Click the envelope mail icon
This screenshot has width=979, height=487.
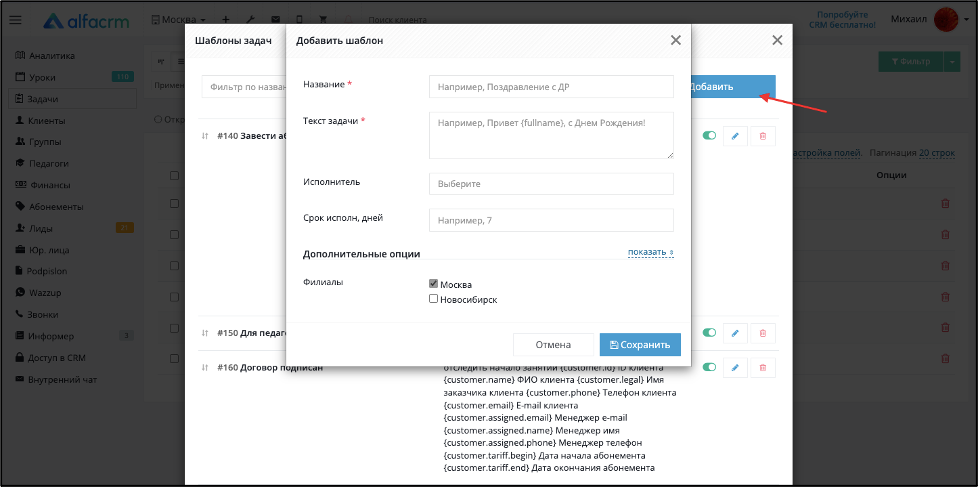[x=275, y=20]
